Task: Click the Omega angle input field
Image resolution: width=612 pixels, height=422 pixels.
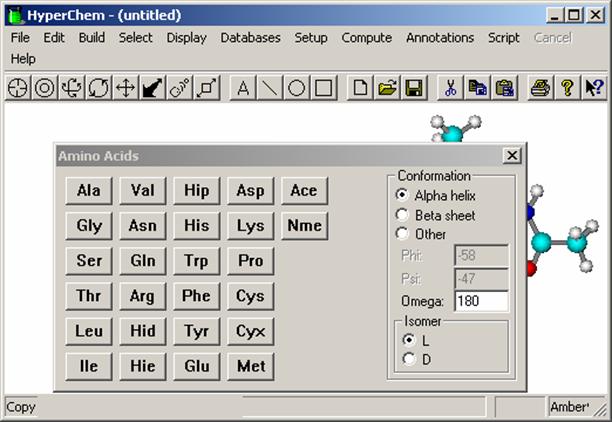Action: click(x=482, y=301)
